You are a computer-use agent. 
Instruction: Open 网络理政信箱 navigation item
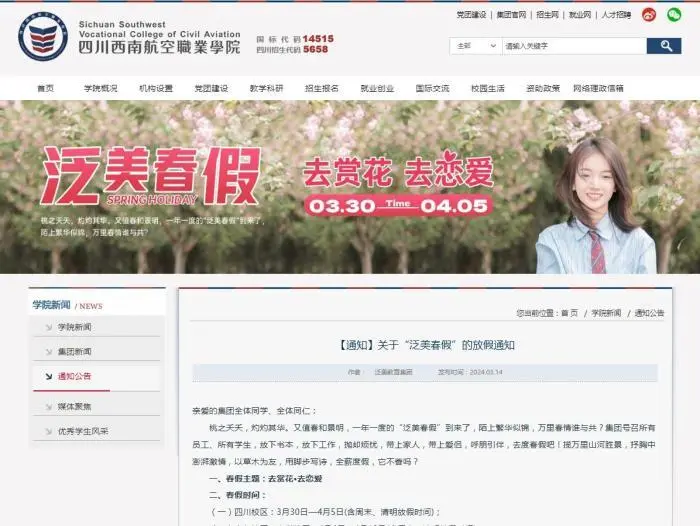pyautogui.click(x=598, y=88)
